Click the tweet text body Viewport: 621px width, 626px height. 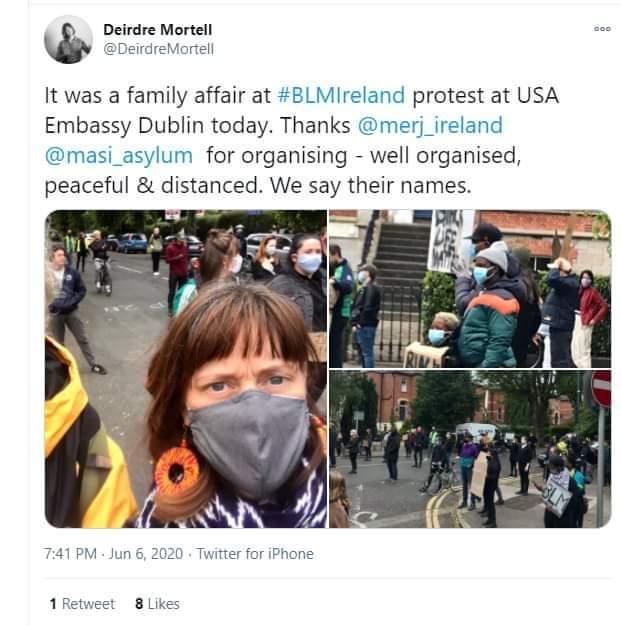coord(302,141)
